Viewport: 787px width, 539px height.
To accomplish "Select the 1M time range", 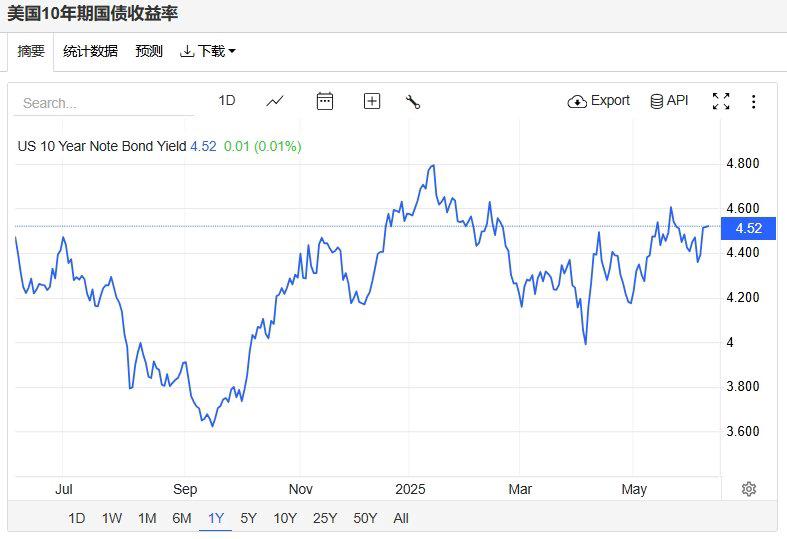I will 147,518.
